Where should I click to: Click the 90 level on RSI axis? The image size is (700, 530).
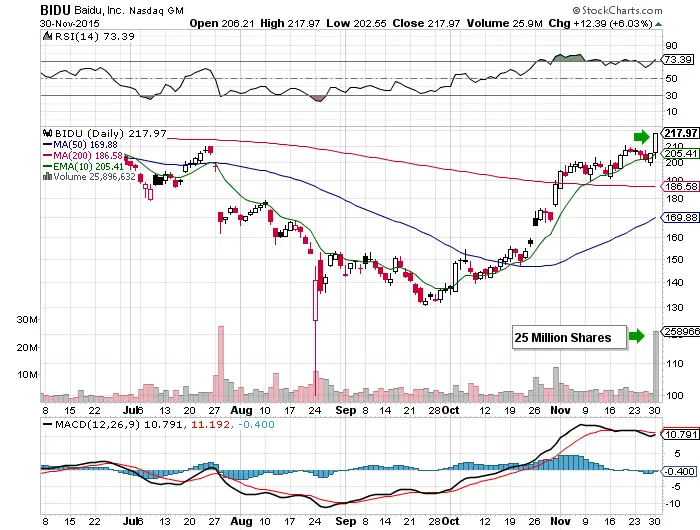(671, 46)
